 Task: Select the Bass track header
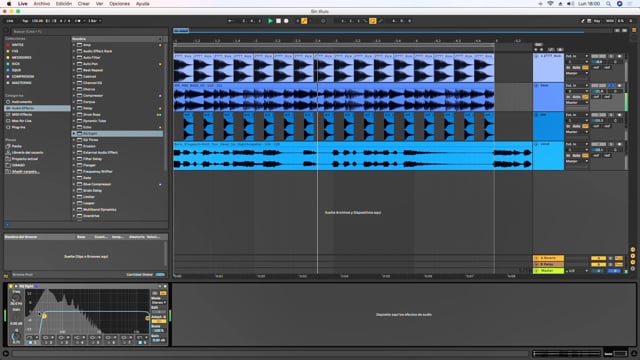(x=549, y=97)
